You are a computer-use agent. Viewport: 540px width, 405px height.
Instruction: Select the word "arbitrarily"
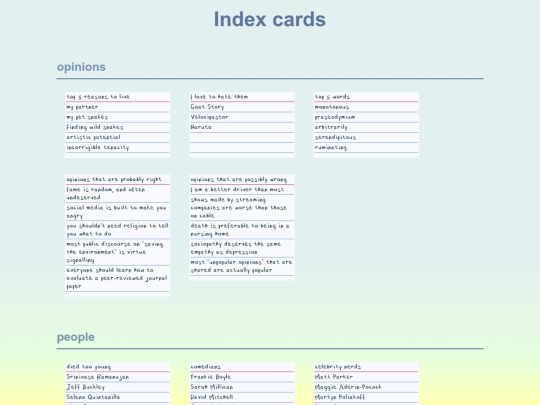pos(331,127)
